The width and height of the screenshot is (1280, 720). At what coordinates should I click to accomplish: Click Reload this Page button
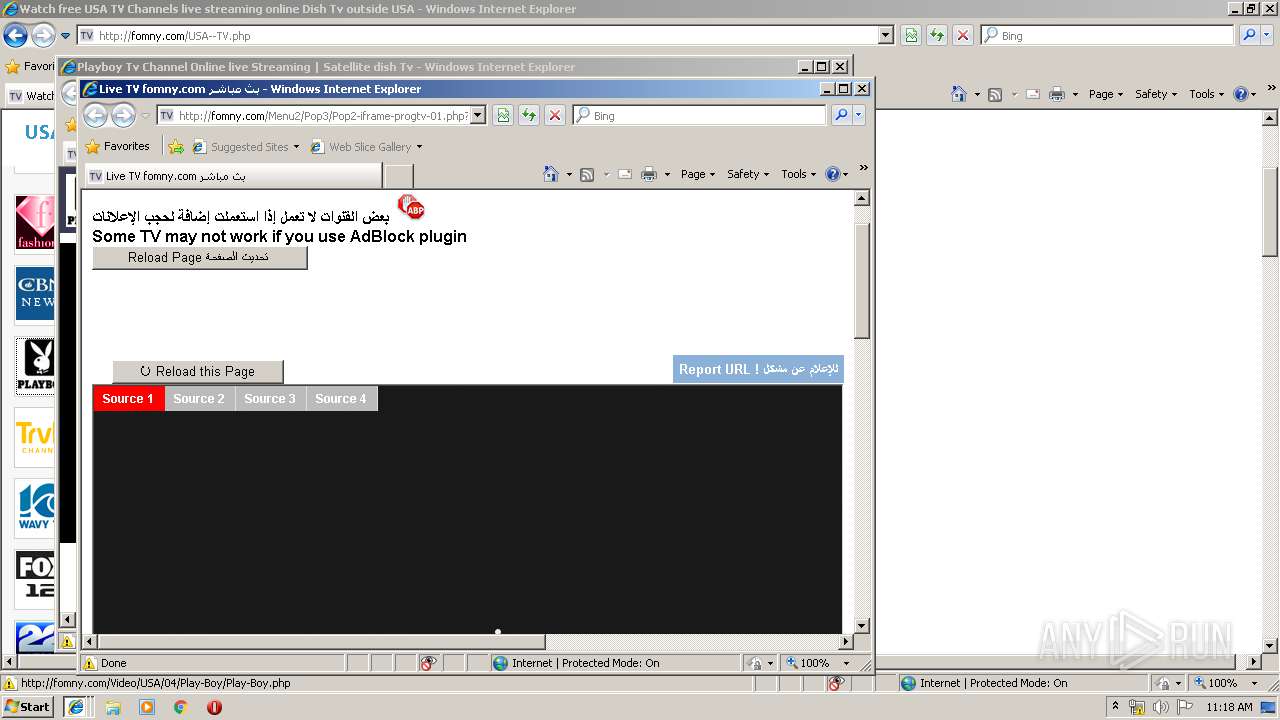click(198, 371)
